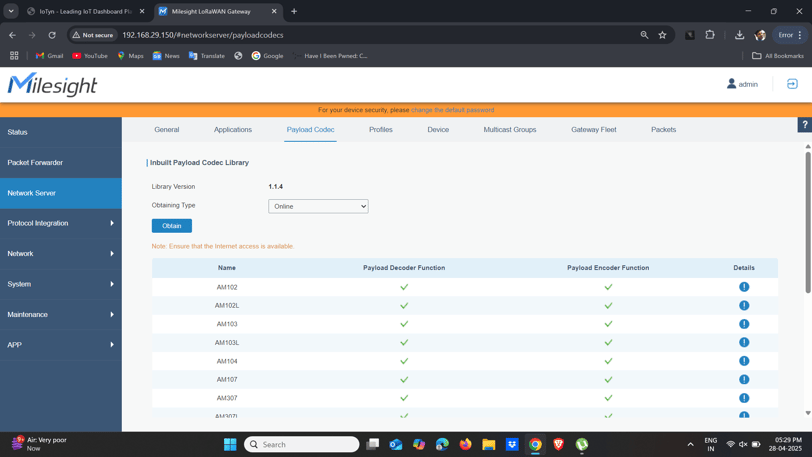Click the Air: Very poor weather widget
Image resolution: width=812 pixels, height=457 pixels.
[x=39, y=444]
